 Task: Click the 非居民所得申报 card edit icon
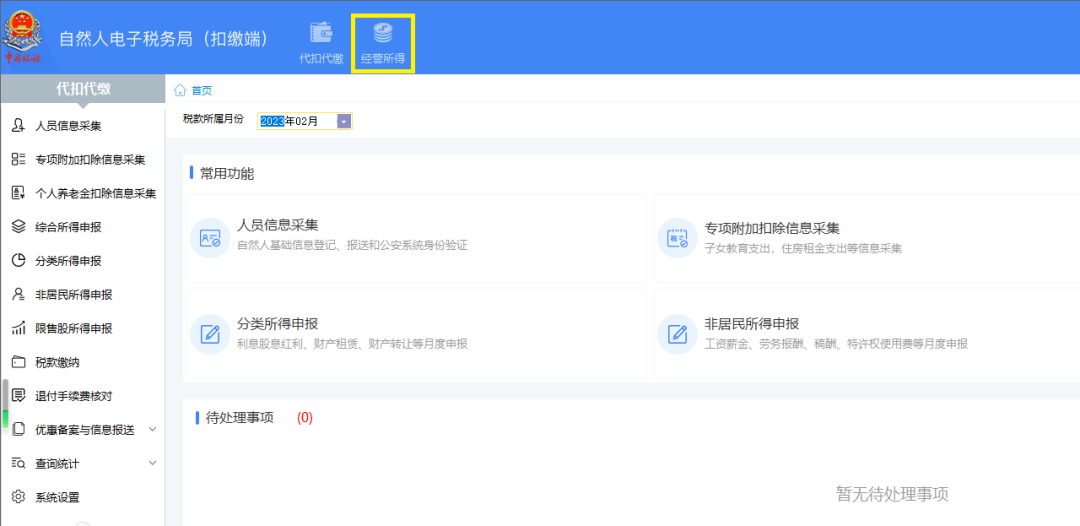click(x=677, y=335)
